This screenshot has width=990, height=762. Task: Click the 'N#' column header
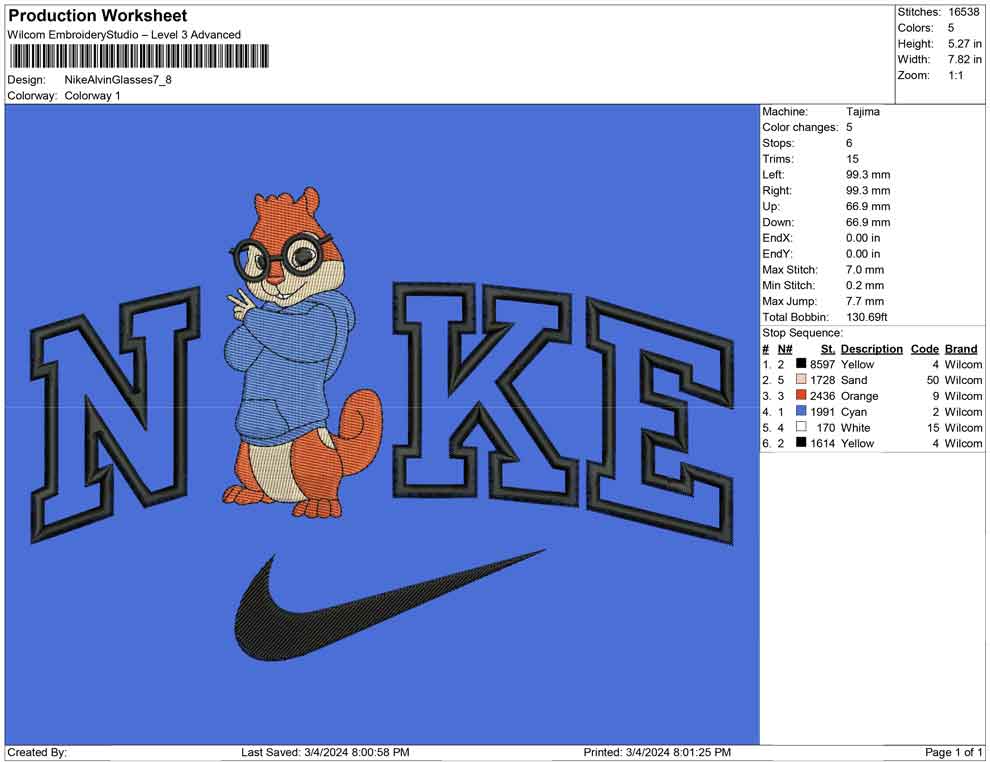(x=785, y=348)
